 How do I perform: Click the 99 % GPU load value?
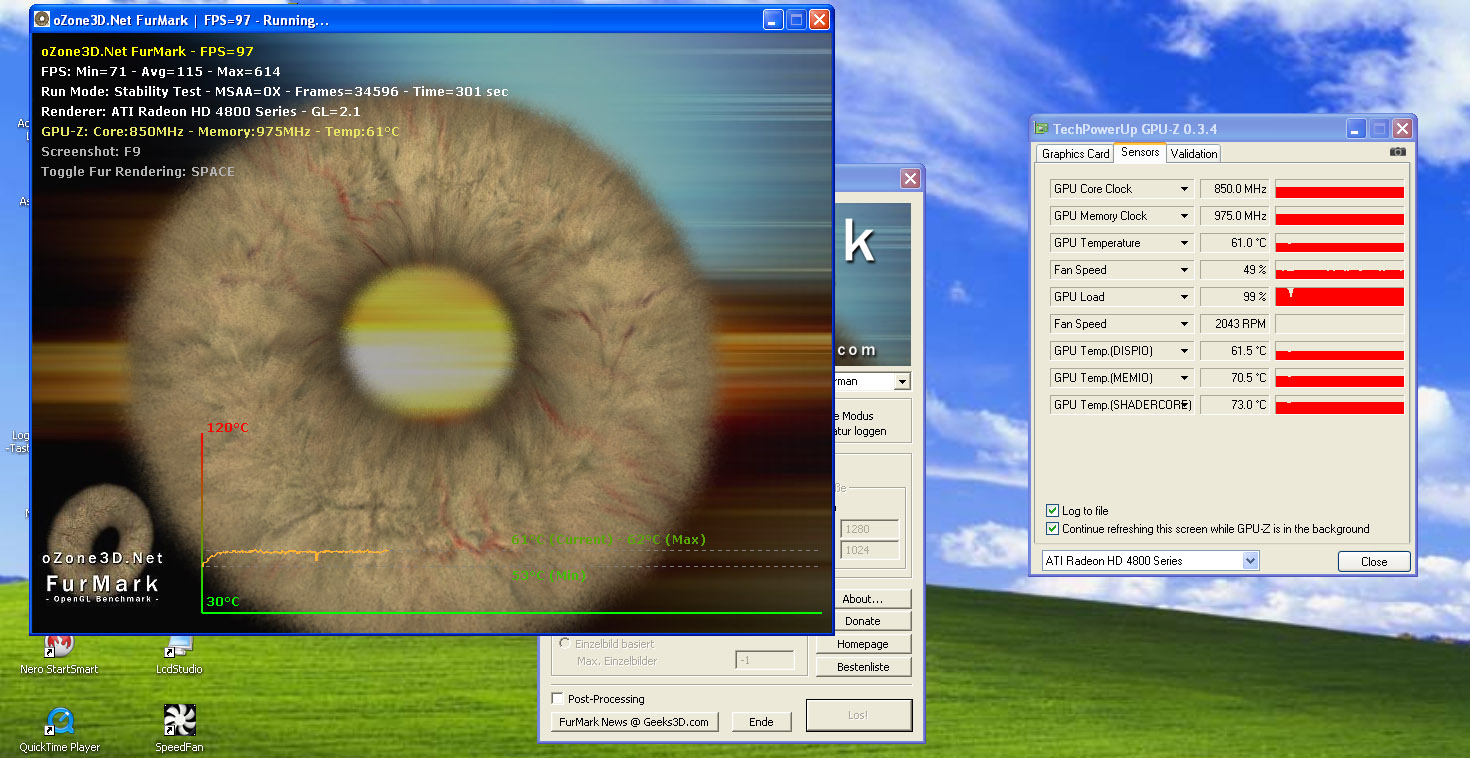[x=1234, y=297]
